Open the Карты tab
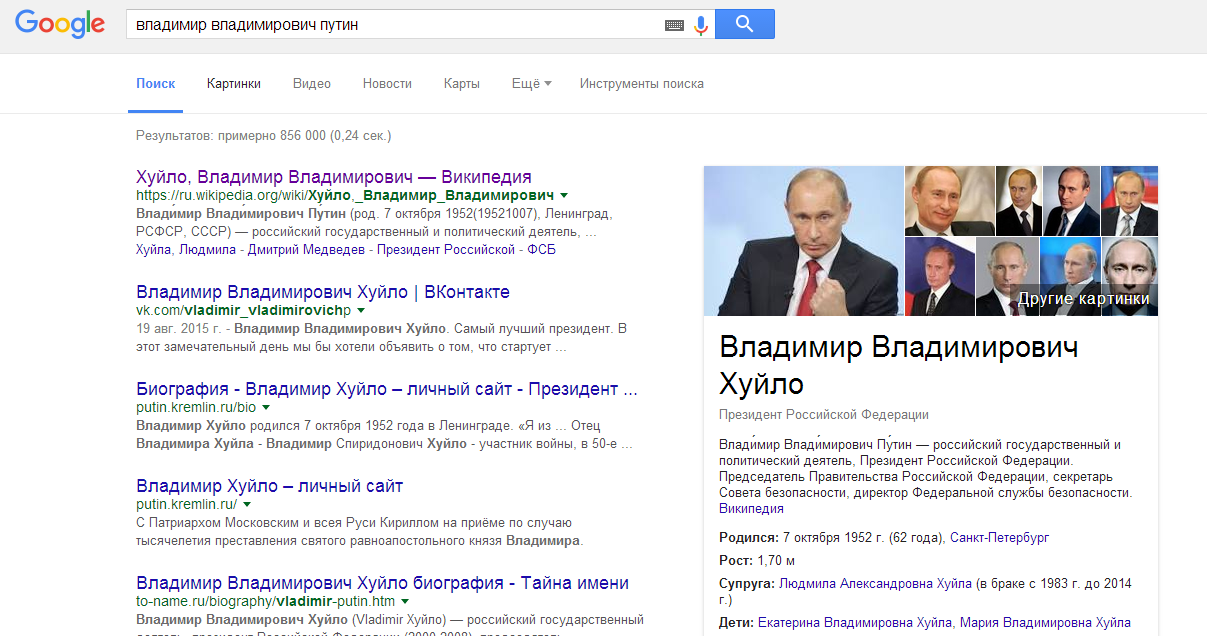The image size is (1207, 636). point(462,84)
